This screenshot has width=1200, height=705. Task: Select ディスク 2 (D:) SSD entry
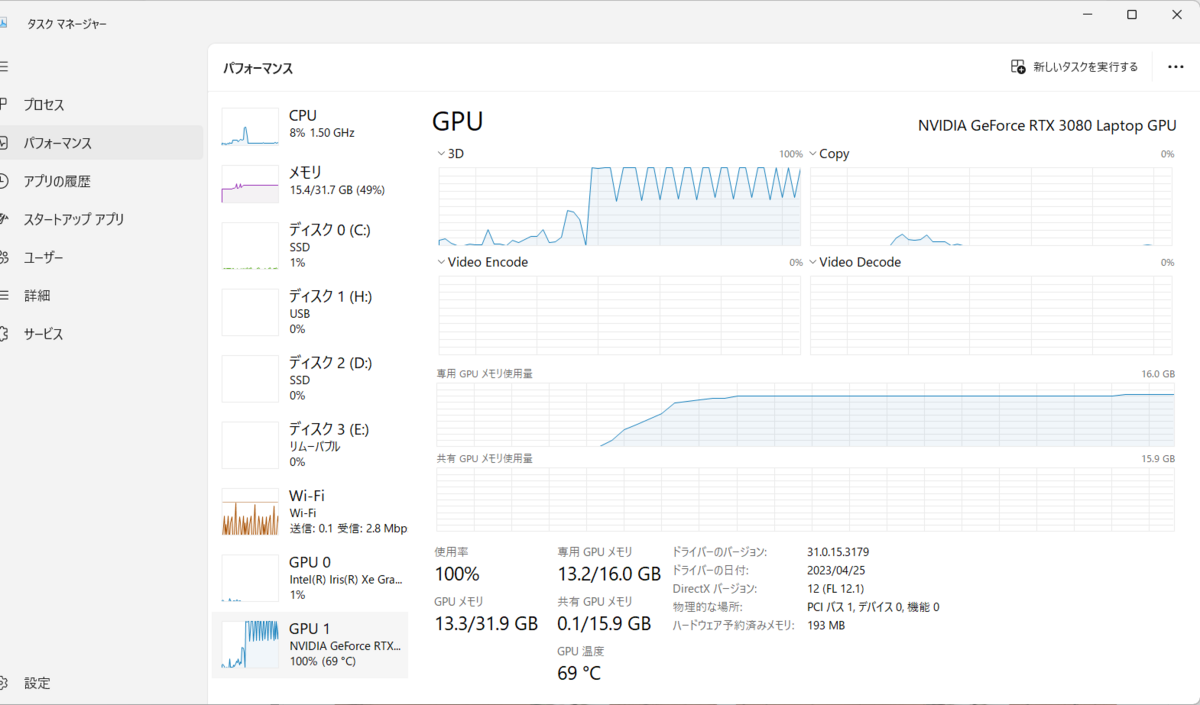click(x=310, y=379)
